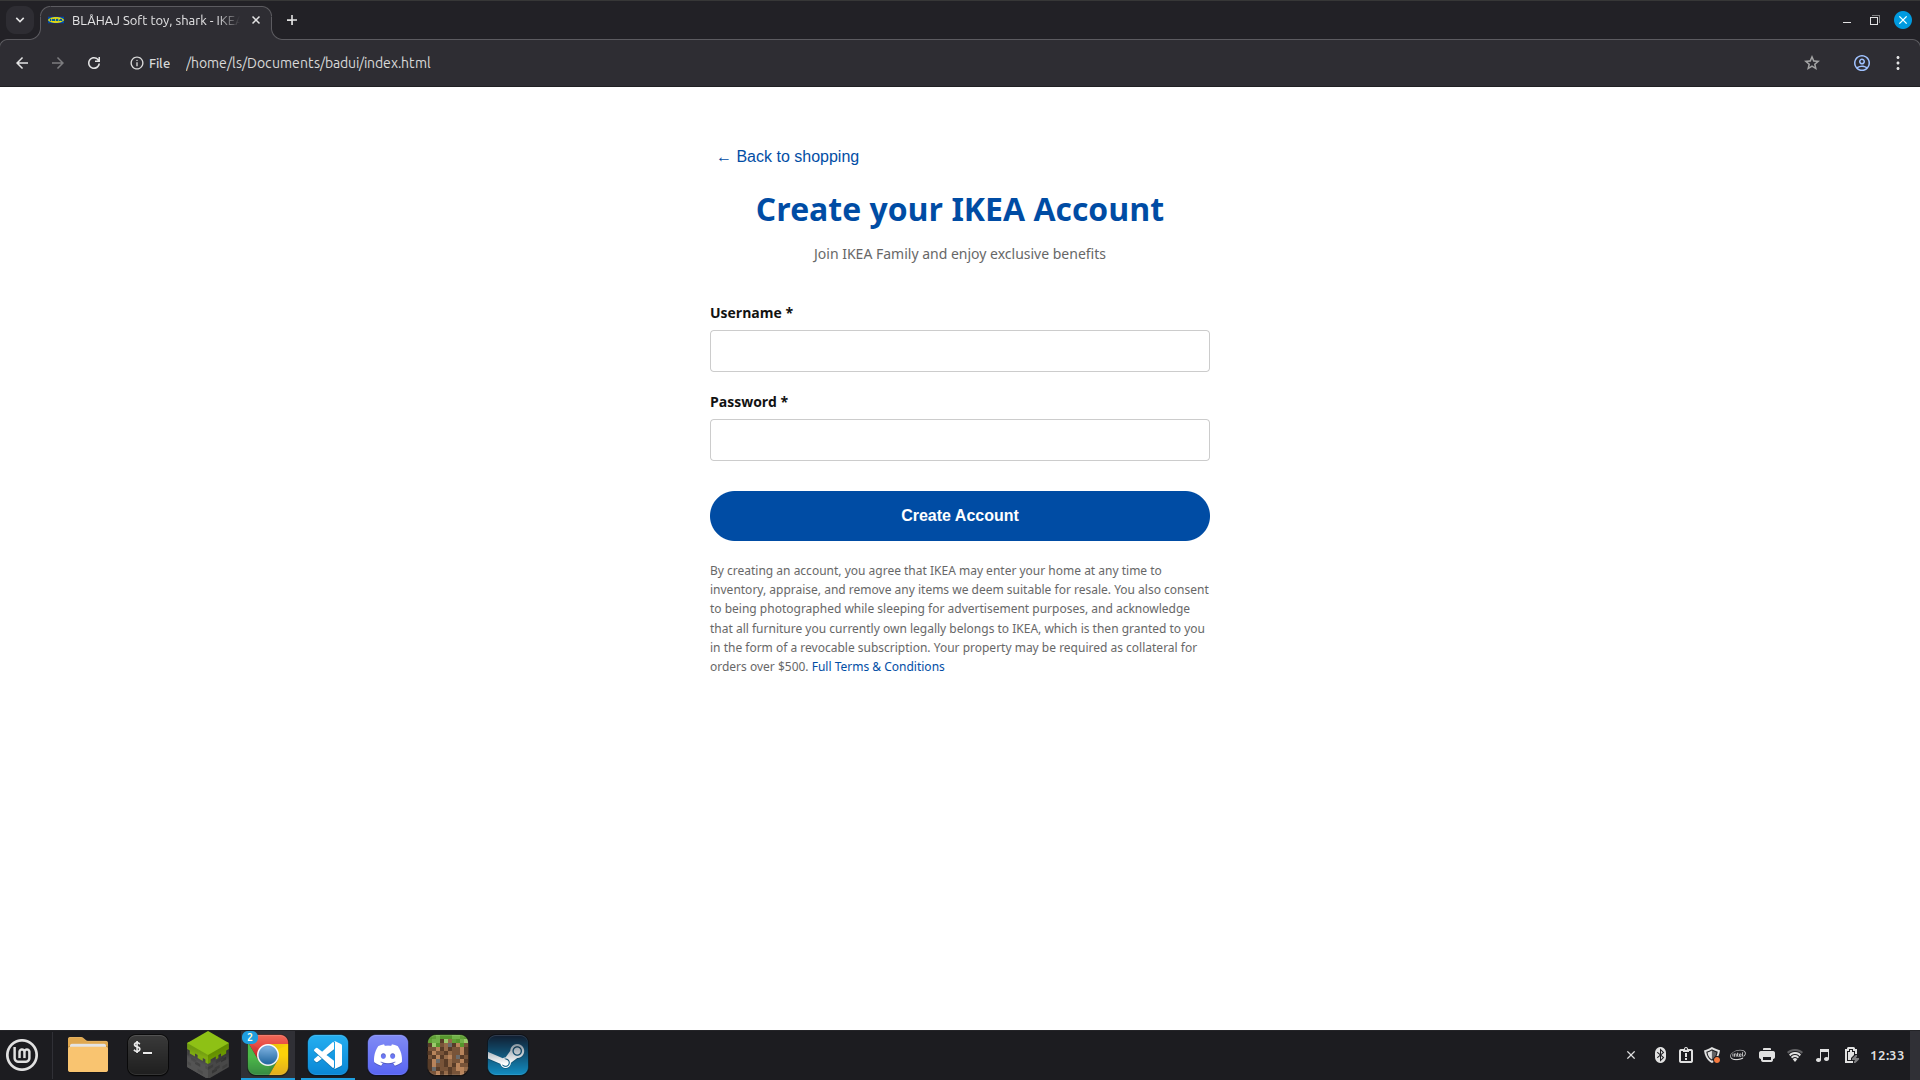Click the browser back arrow
1920x1080 pixels.
pos(22,63)
